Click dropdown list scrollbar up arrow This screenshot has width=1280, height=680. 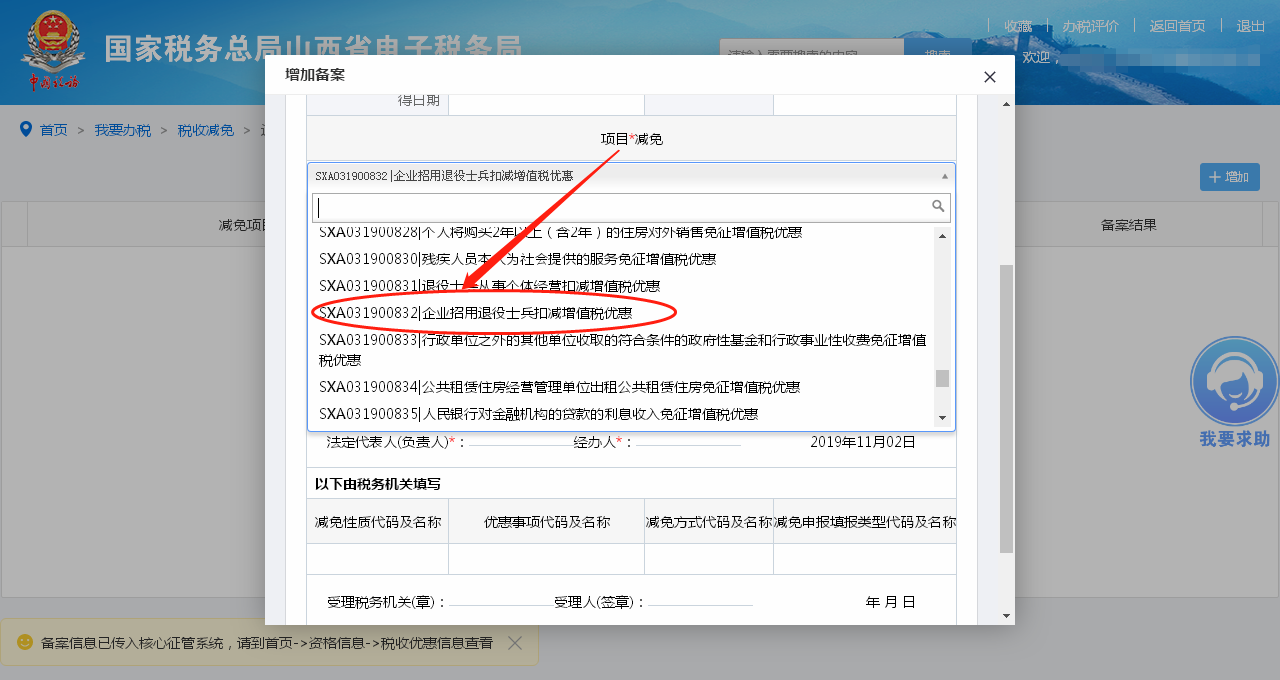tap(942, 235)
